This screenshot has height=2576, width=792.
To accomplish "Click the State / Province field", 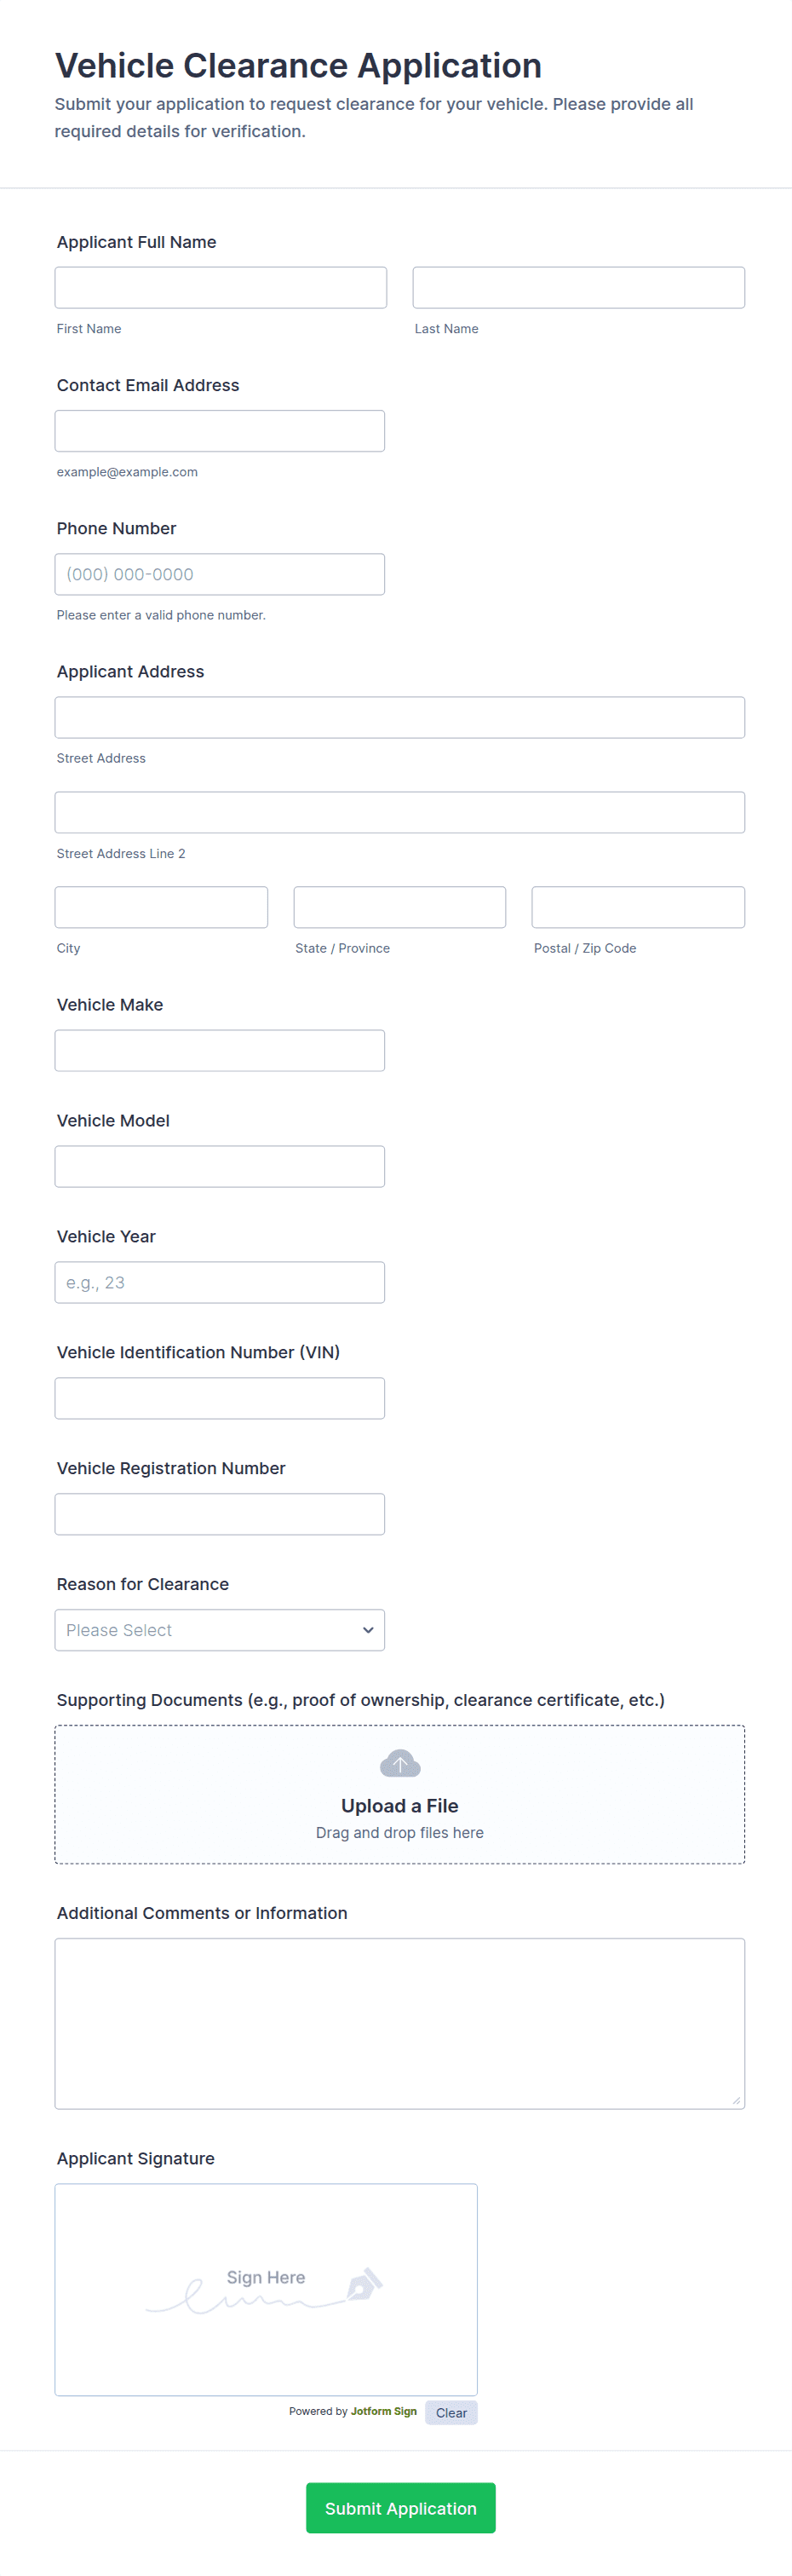I will (x=400, y=907).
